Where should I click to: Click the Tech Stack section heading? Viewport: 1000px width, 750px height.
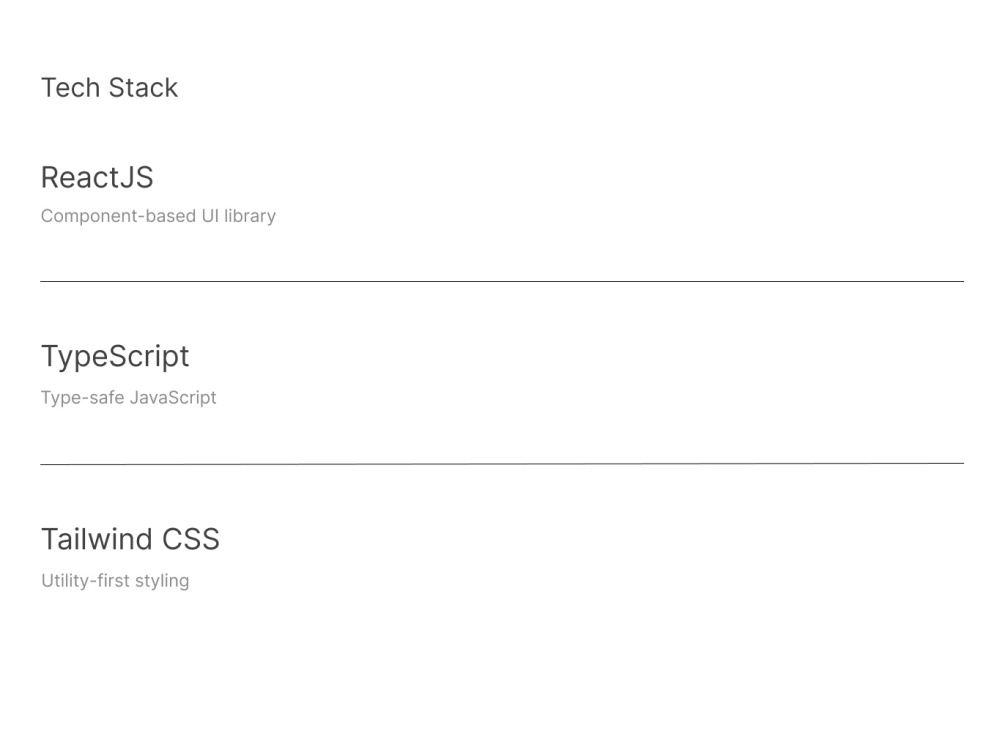coord(110,88)
